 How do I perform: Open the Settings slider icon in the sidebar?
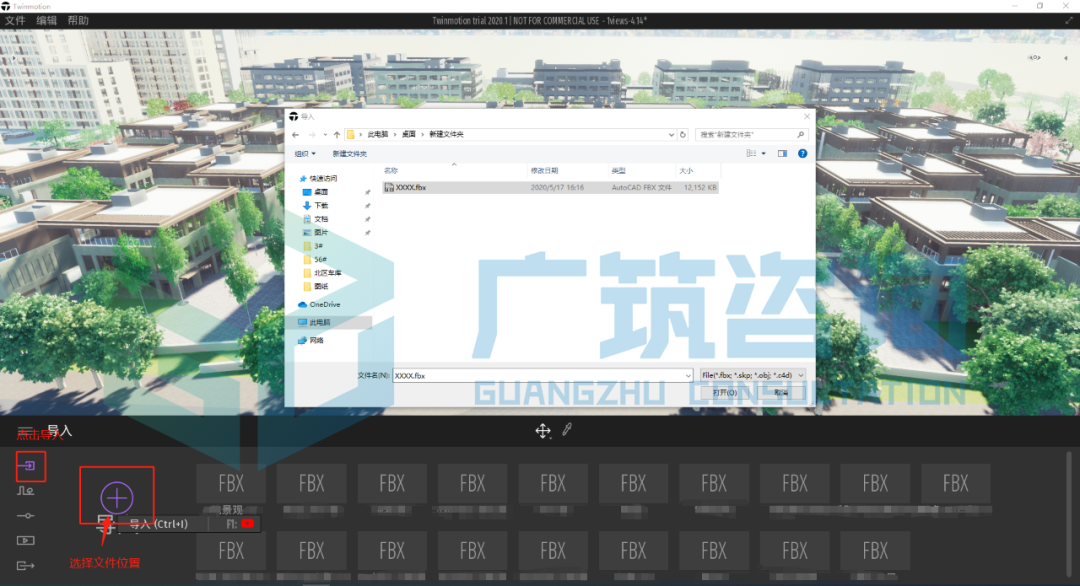[x=25, y=516]
